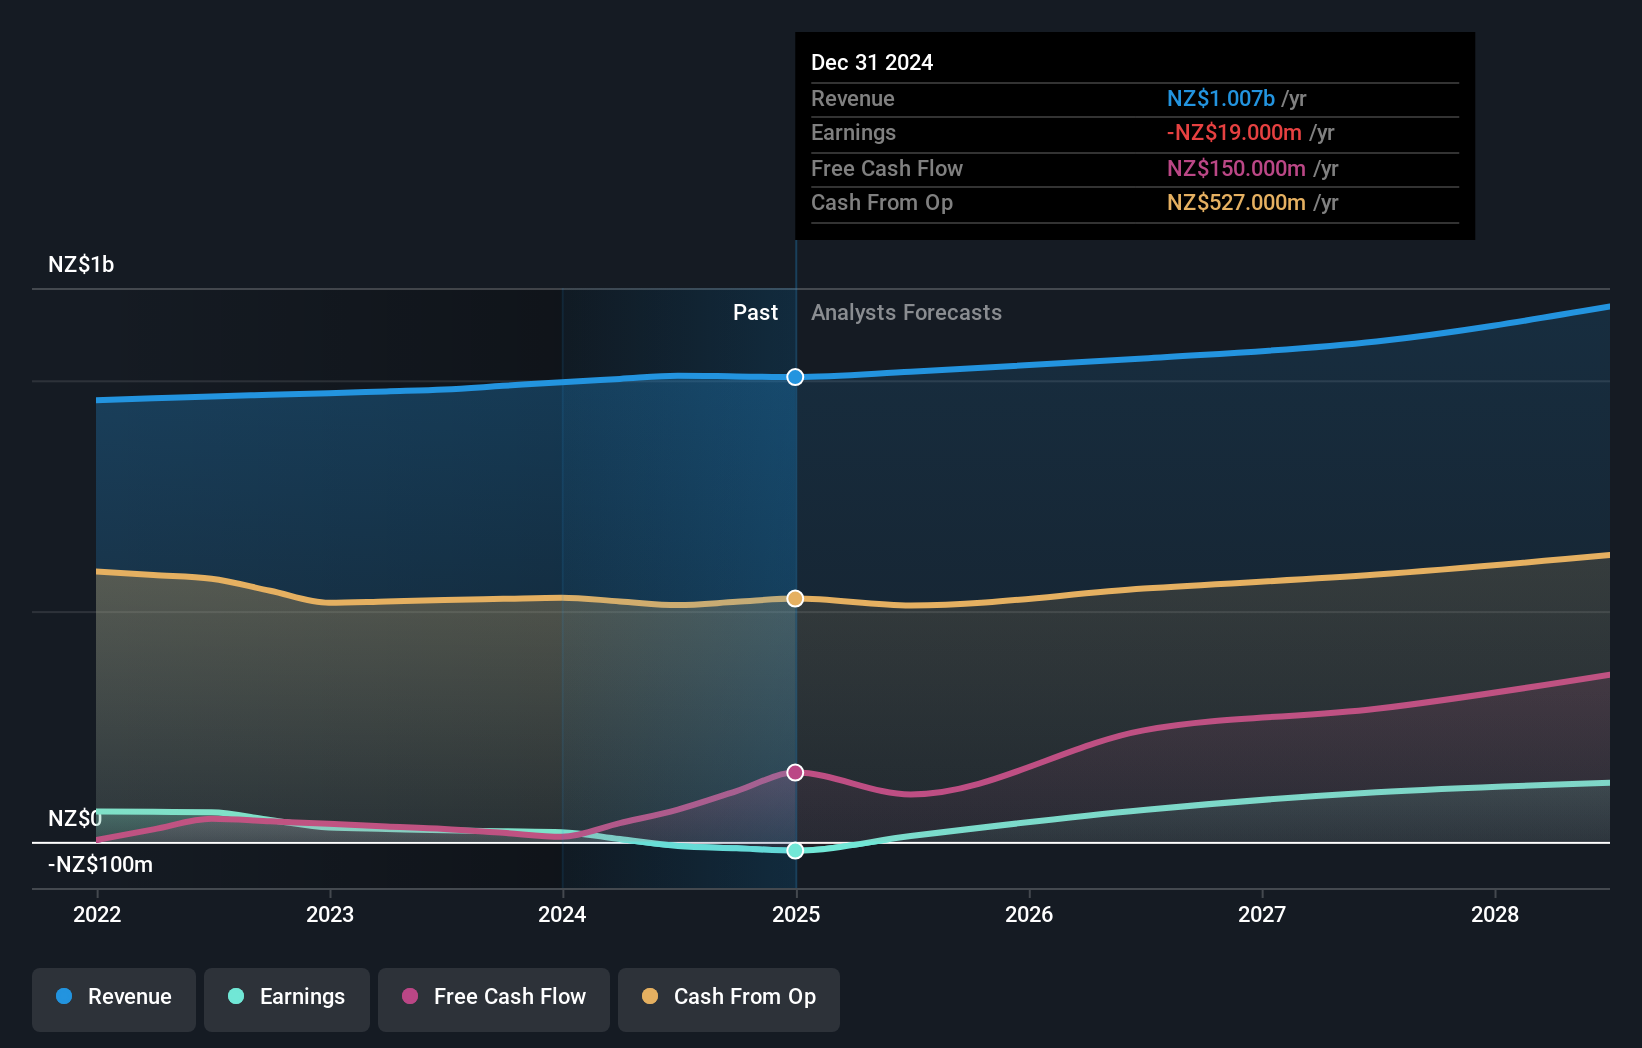Toggle the Revenue legend button
This screenshot has height=1048, width=1642.
click(x=114, y=999)
